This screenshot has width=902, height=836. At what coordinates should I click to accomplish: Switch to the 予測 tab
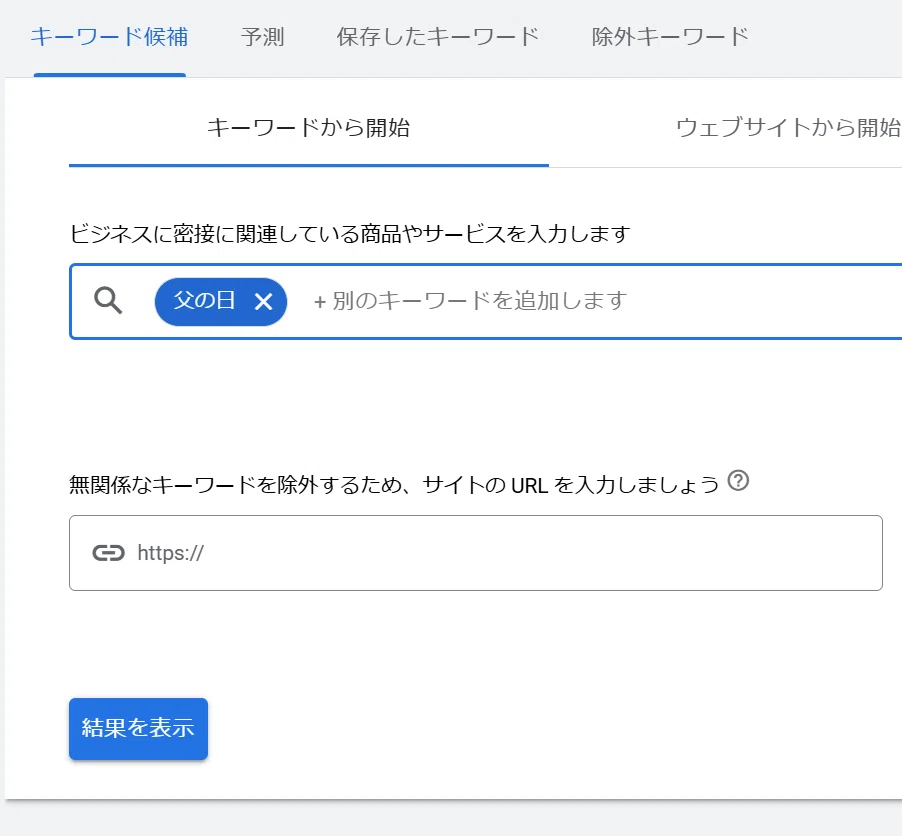tap(262, 37)
